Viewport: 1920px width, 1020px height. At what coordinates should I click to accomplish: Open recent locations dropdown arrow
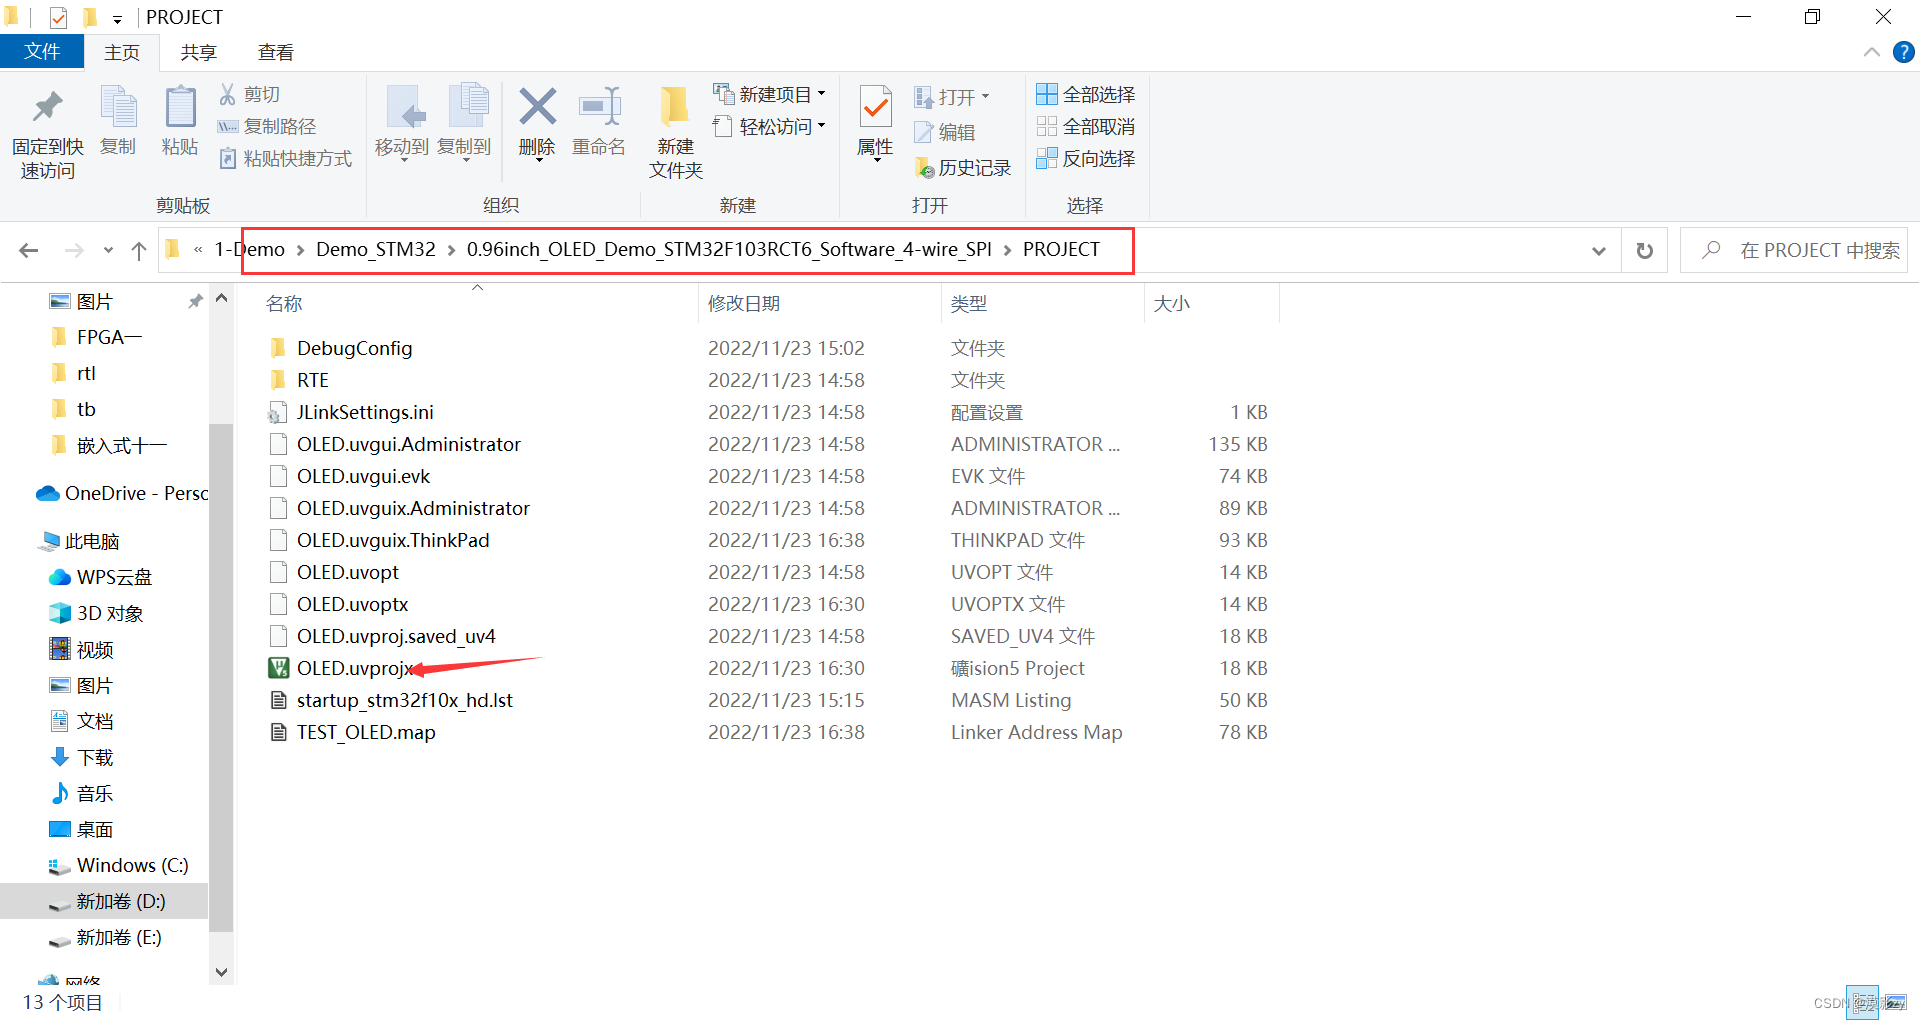[108, 250]
